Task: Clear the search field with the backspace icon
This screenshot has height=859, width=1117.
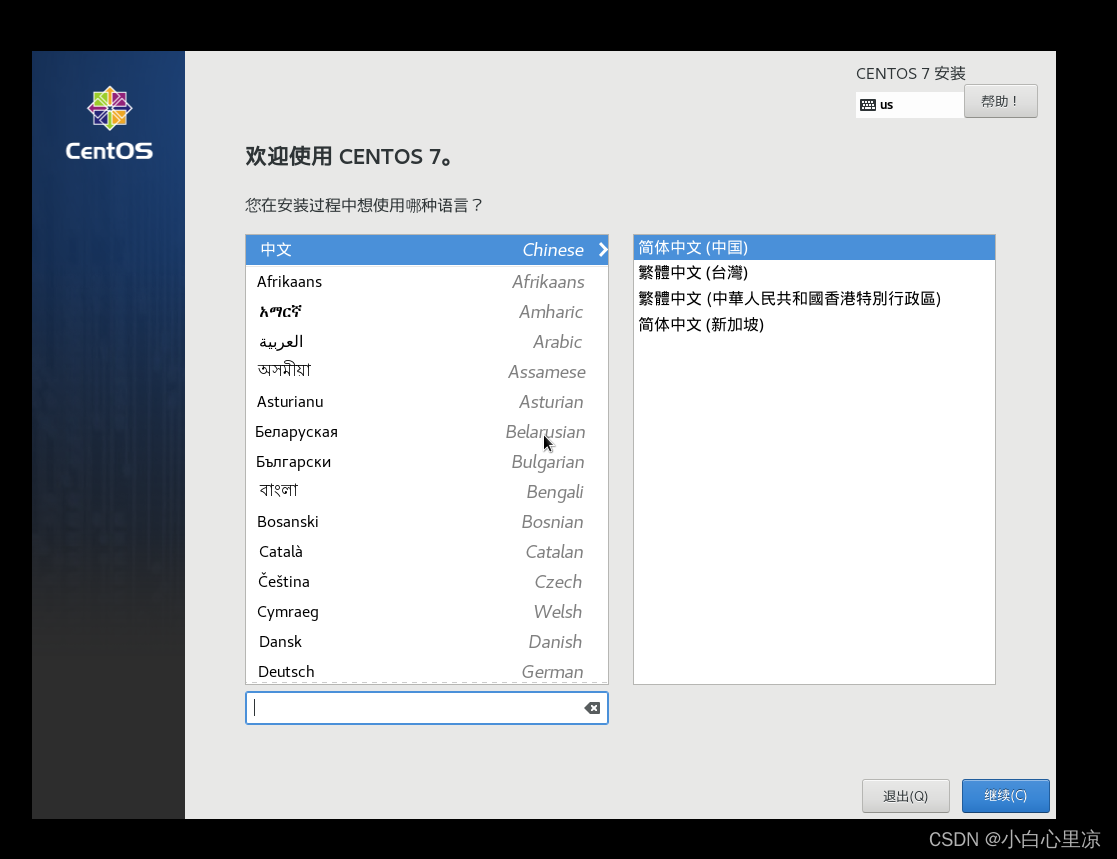Action: coord(592,708)
